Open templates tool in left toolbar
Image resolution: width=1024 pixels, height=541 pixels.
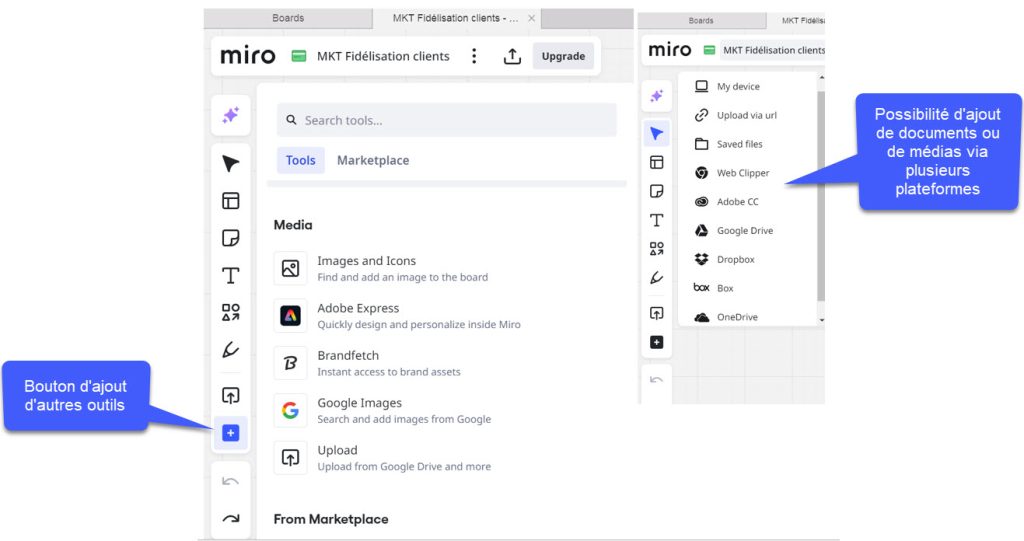(x=231, y=201)
